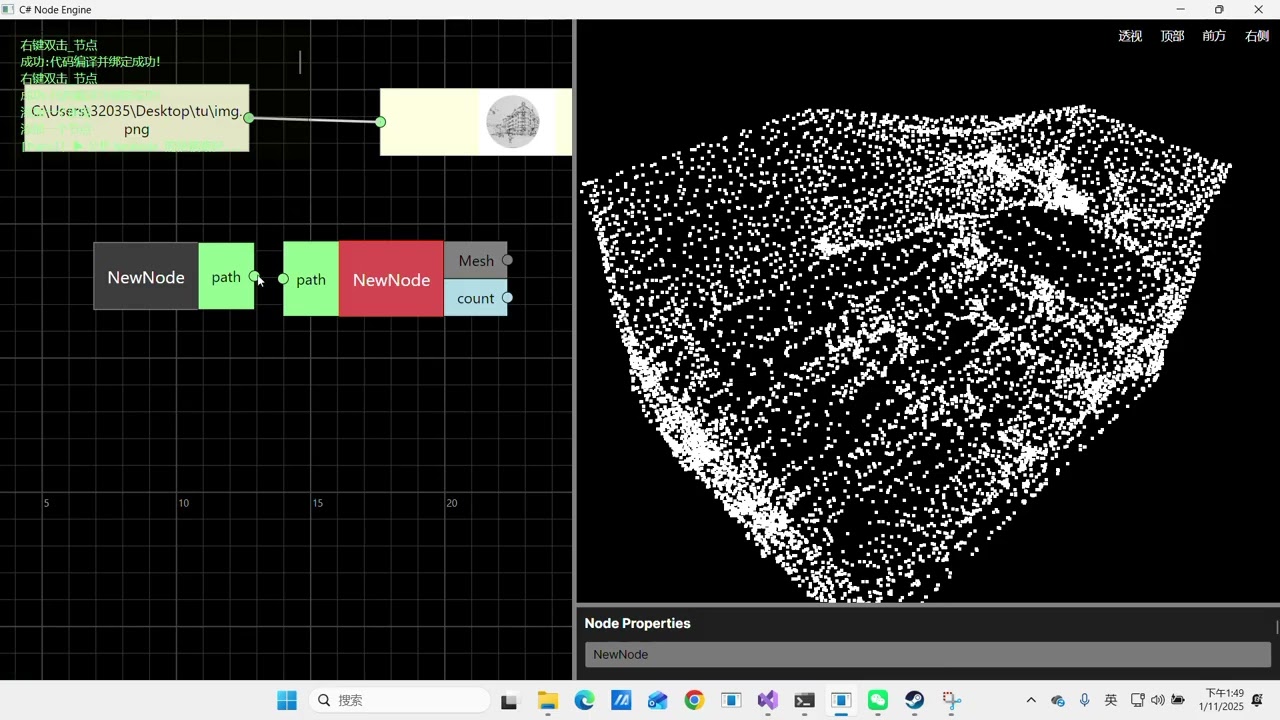Select the red NewNode block
This screenshot has height=720, width=1280.
pyautogui.click(x=391, y=279)
